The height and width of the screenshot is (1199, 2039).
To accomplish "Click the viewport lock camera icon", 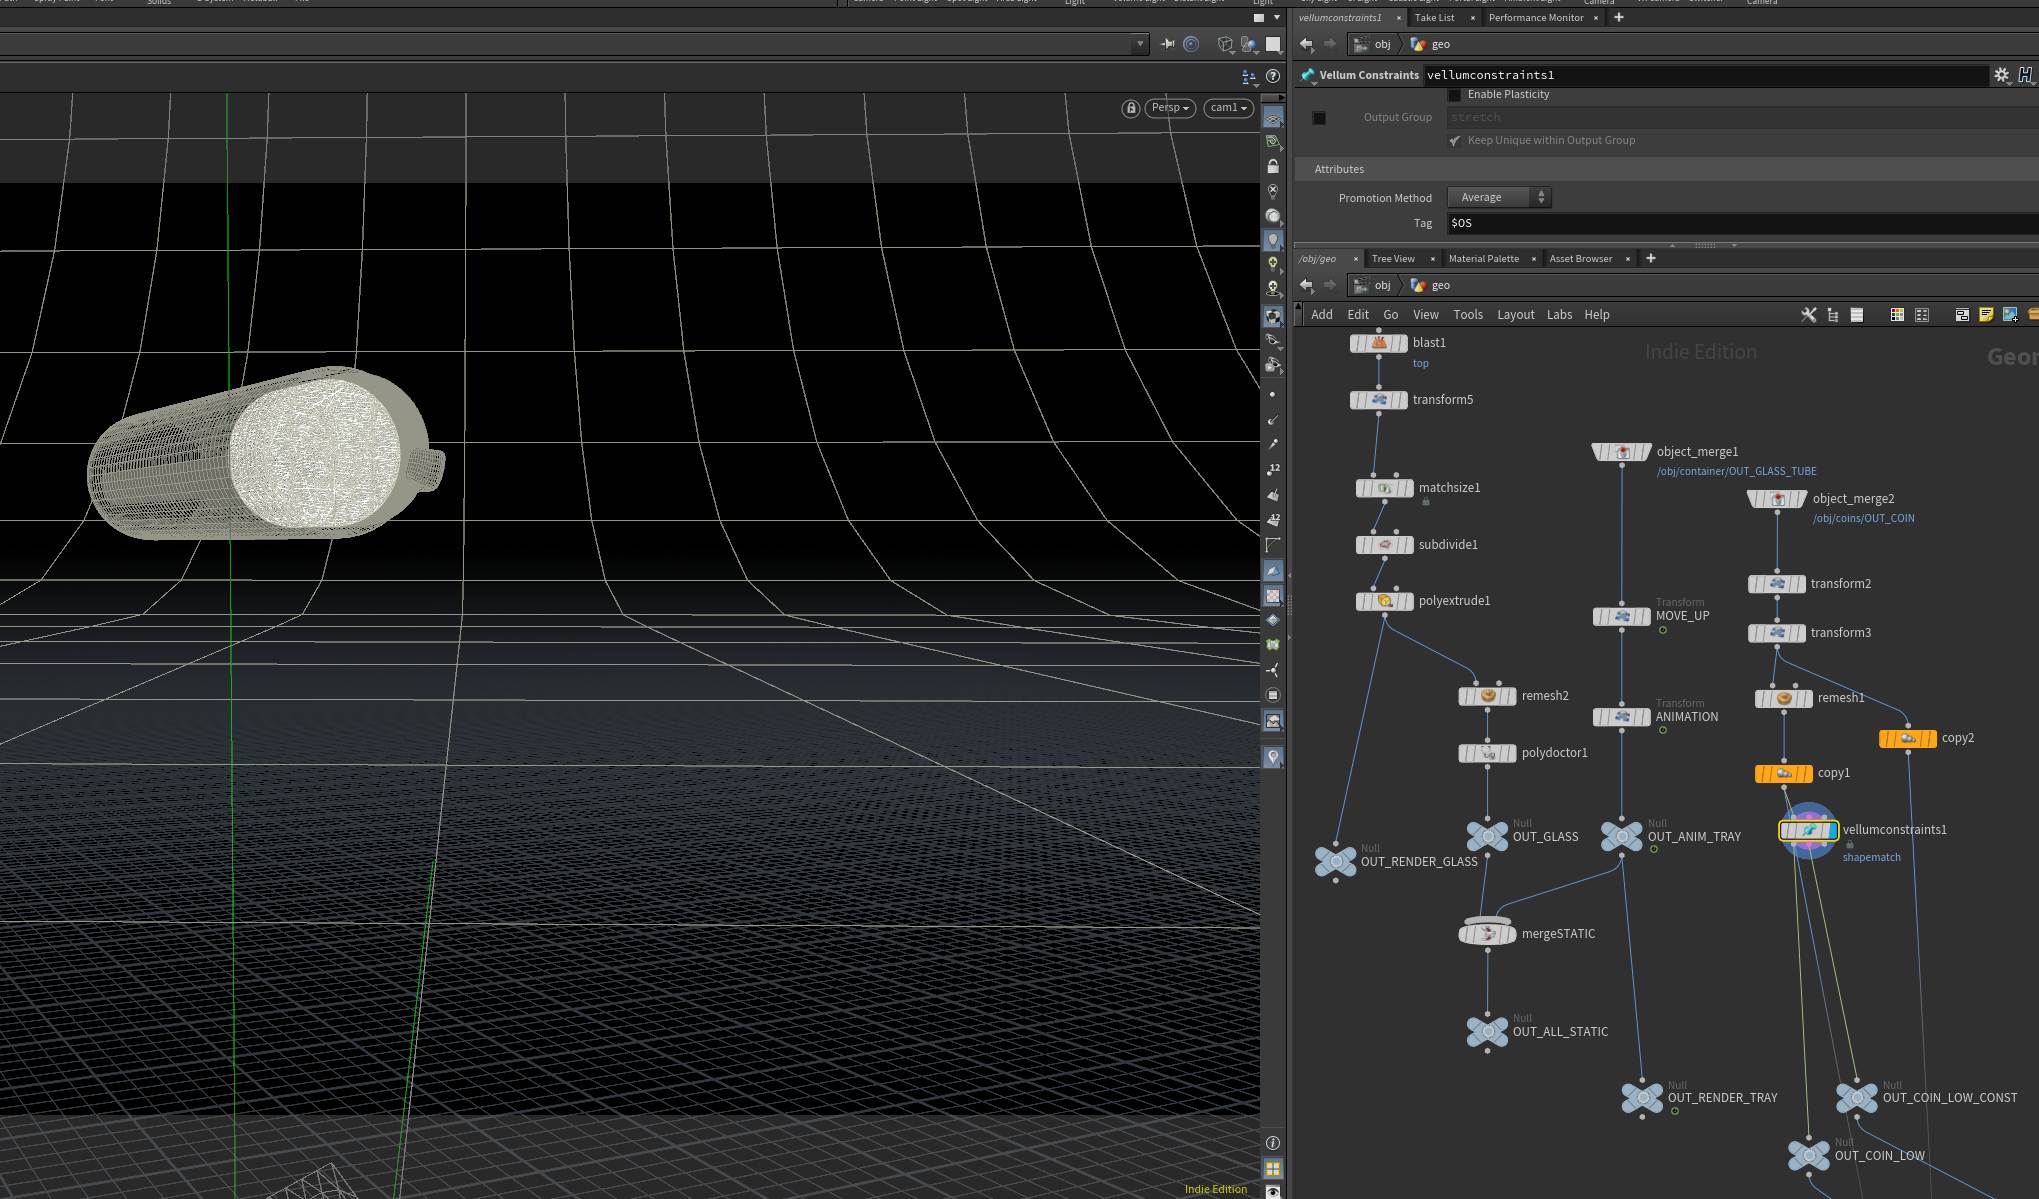I will [1131, 108].
